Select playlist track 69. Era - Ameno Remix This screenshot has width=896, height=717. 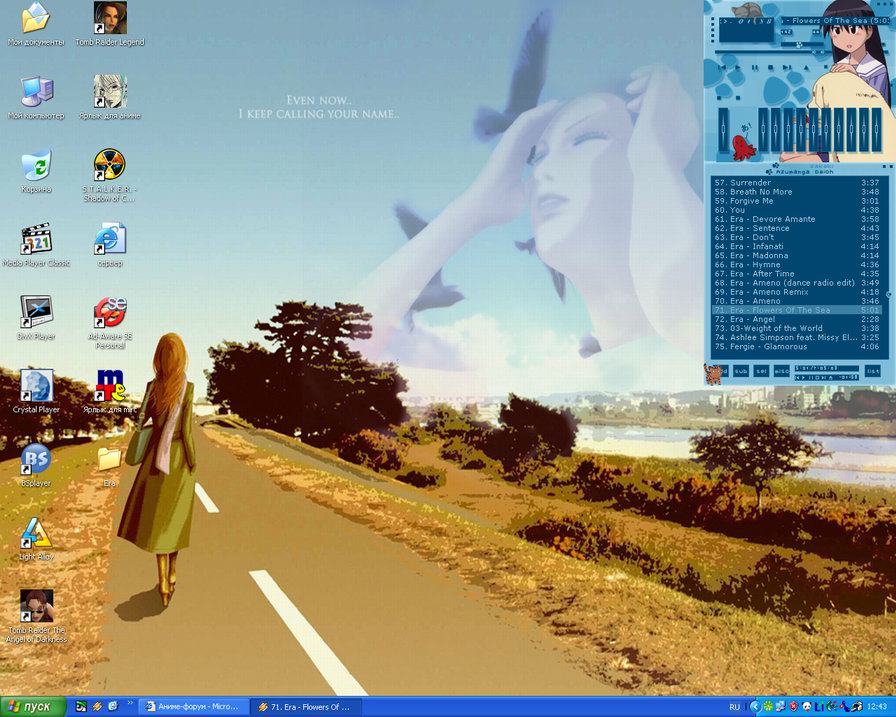[x=797, y=292]
